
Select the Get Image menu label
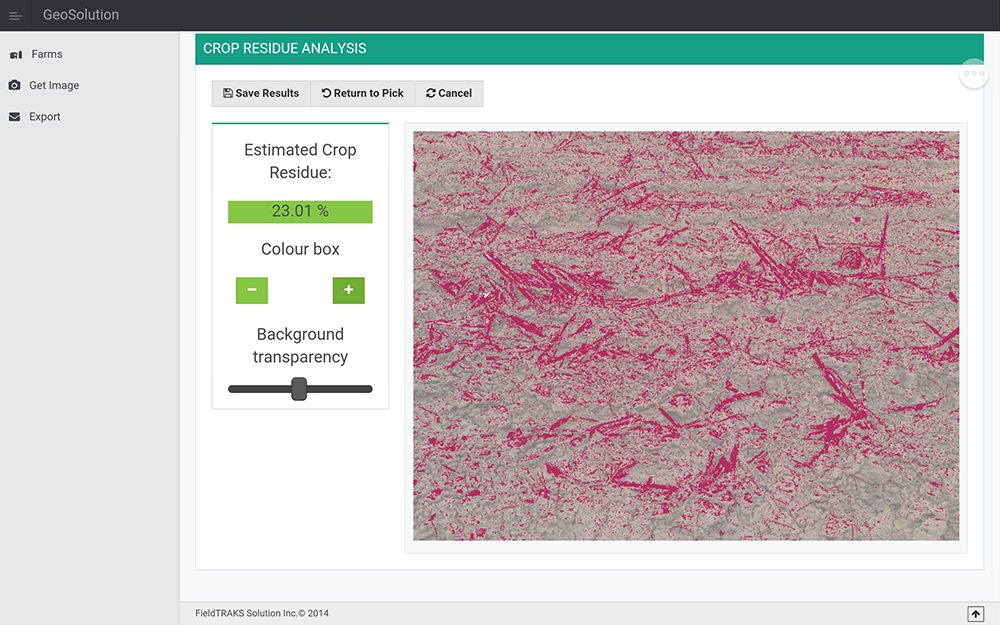point(54,86)
